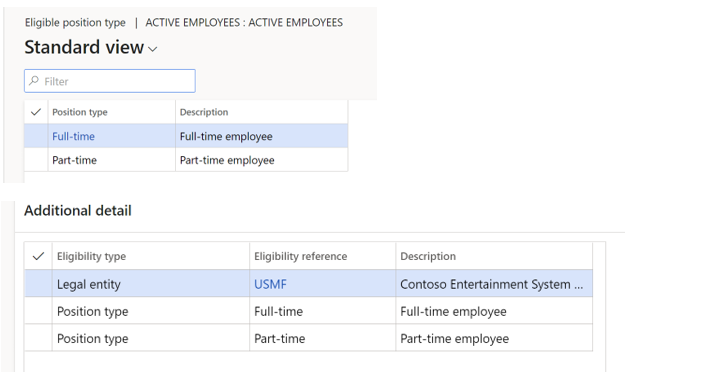Select Part-time employee cell in Additional detail
Viewport: 709px width, 392px height.
pyautogui.click(x=494, y=338)
